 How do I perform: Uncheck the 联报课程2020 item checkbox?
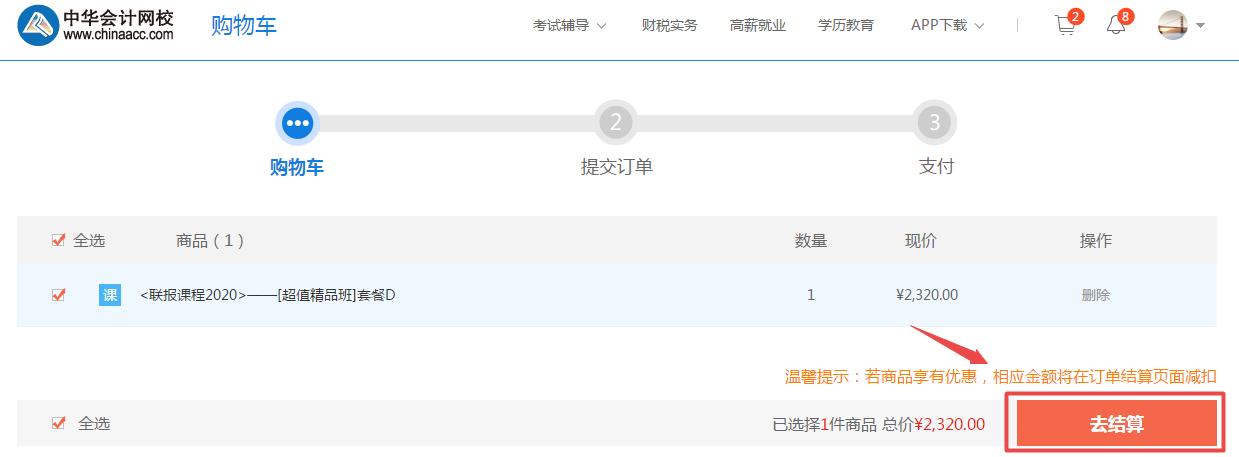pyautogui.click(x=58, y=295)
